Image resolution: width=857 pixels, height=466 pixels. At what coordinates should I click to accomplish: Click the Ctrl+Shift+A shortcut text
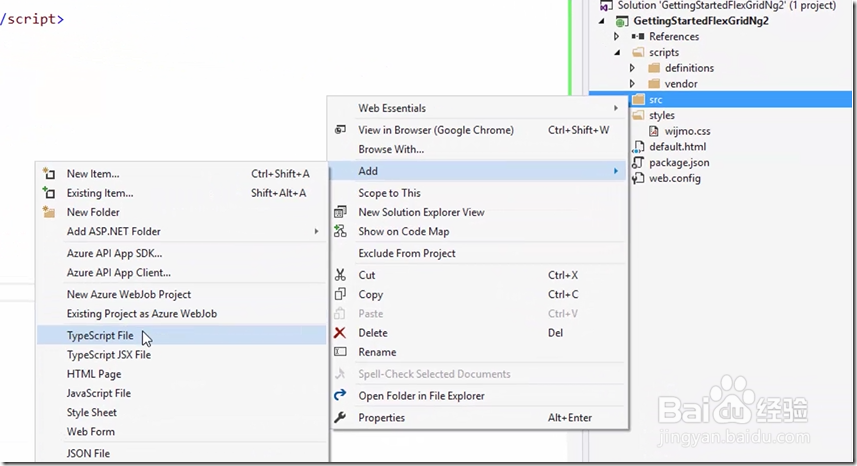coord(280,174)
